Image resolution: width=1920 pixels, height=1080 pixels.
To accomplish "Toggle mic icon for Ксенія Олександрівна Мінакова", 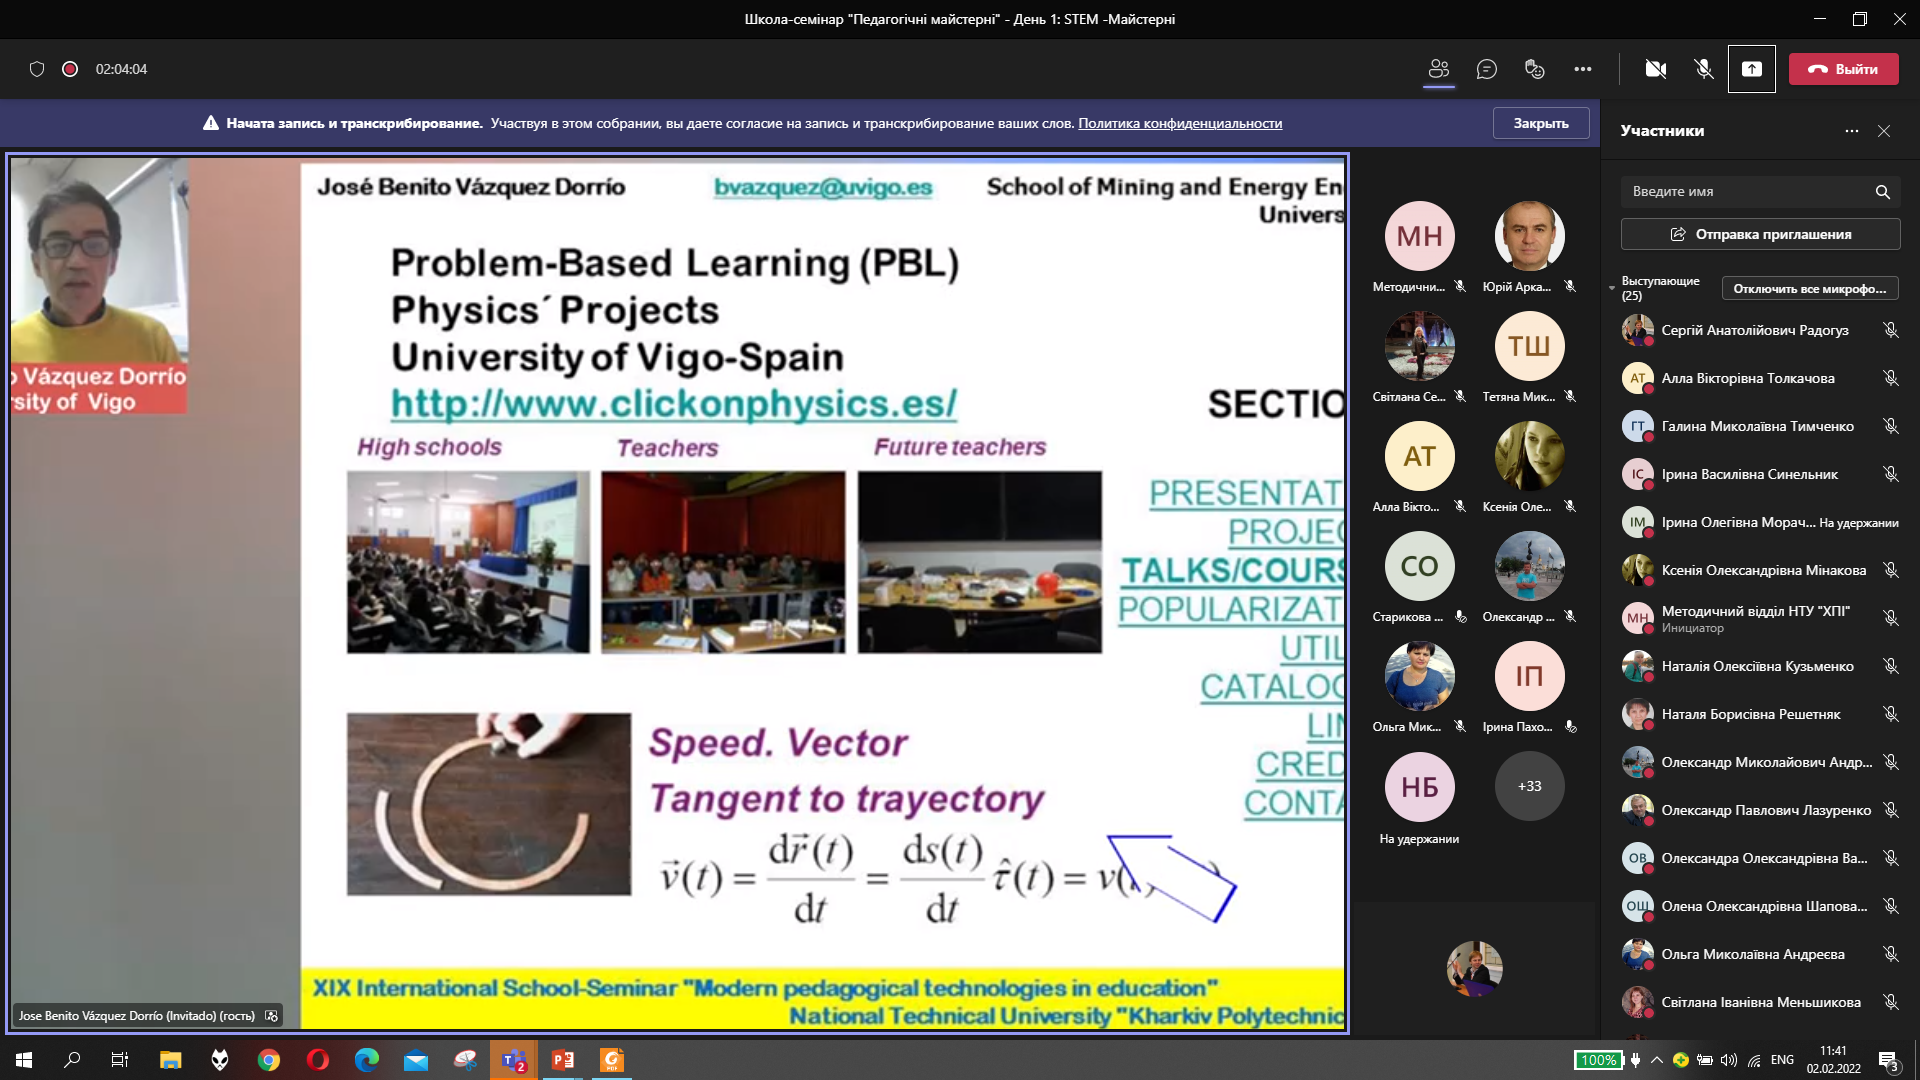I will click(x=1890, y=570).
